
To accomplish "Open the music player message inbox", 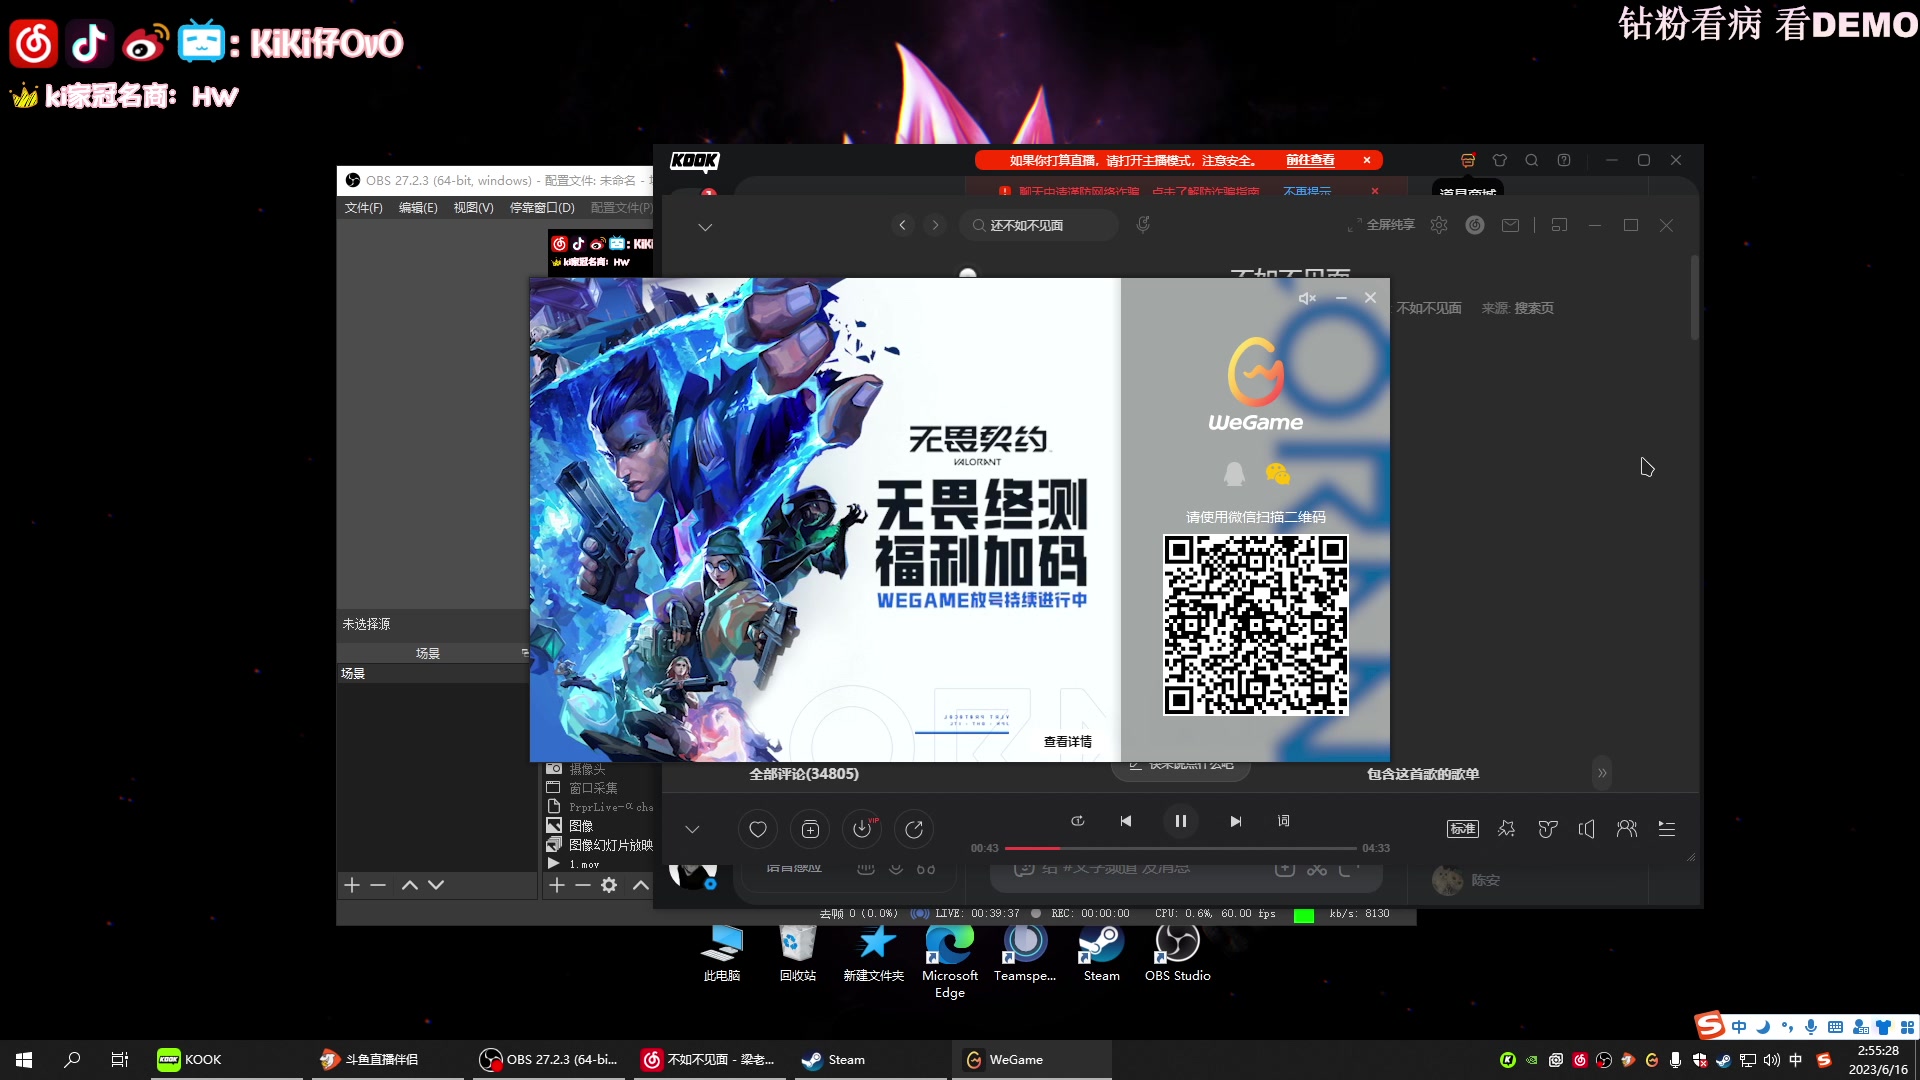I will 1510,225.
